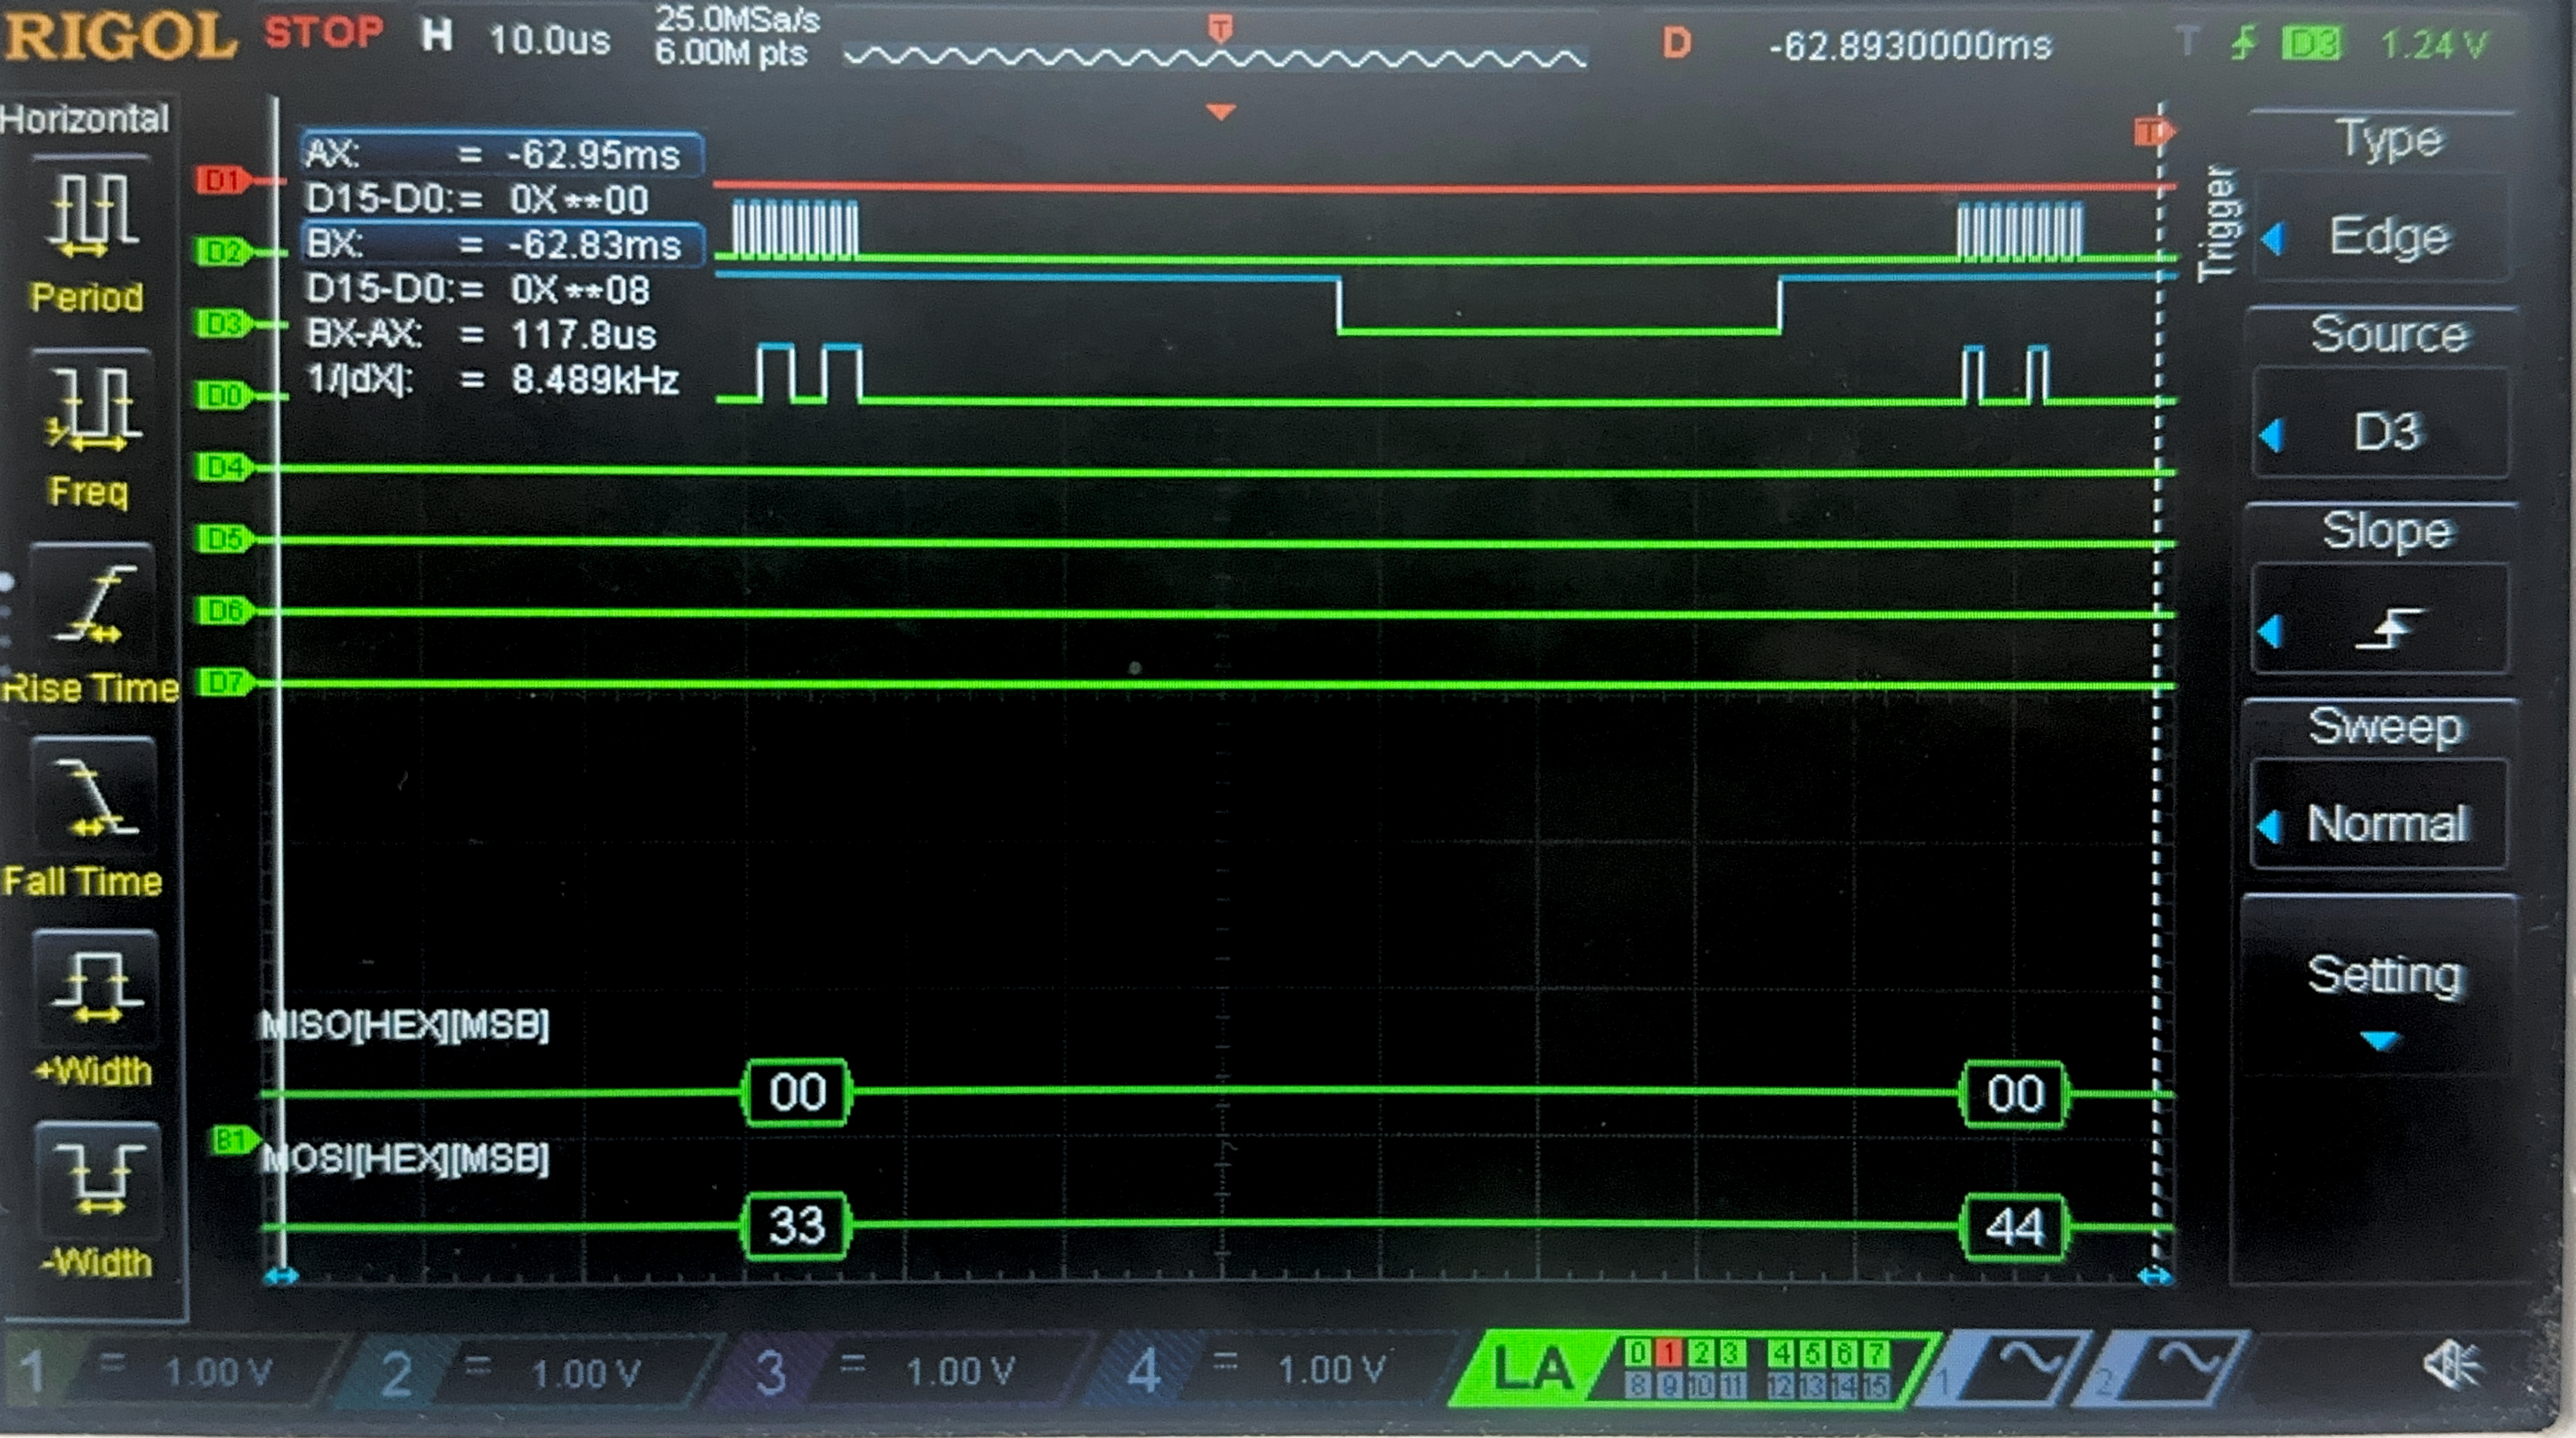Image resolution: width=2576 pixels, height=1438 pixels.
Task: Click the orange trigger position marker
Action: (x=1220, y=111)
